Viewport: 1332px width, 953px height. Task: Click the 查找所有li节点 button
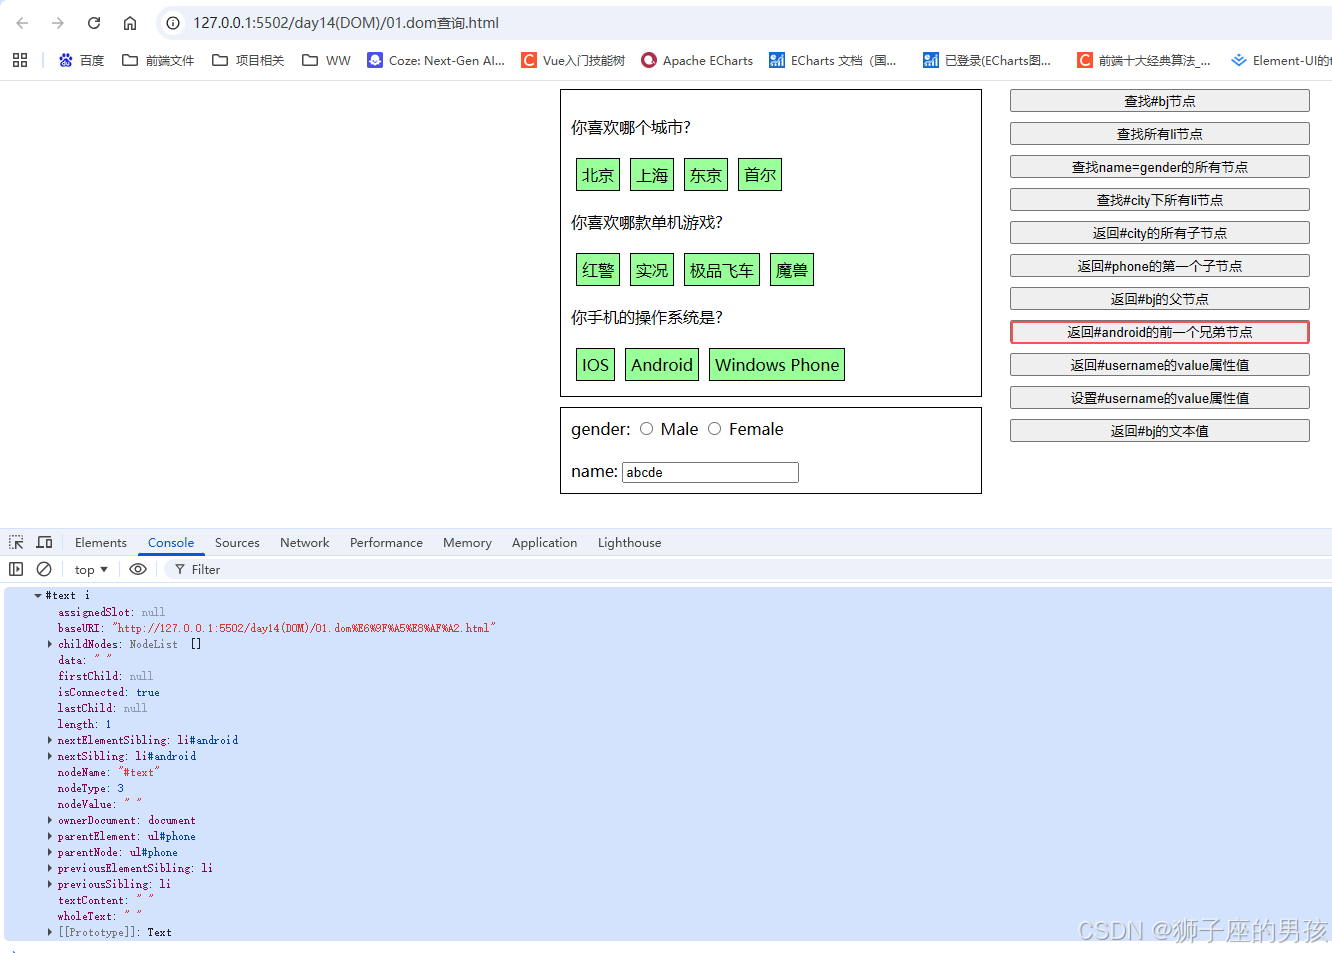click(1160, 134)
